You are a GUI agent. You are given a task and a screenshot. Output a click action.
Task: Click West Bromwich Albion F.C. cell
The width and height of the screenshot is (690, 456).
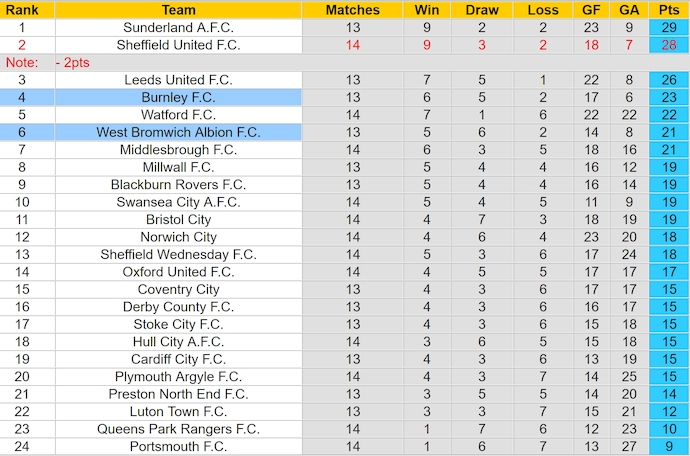(178, 132)
